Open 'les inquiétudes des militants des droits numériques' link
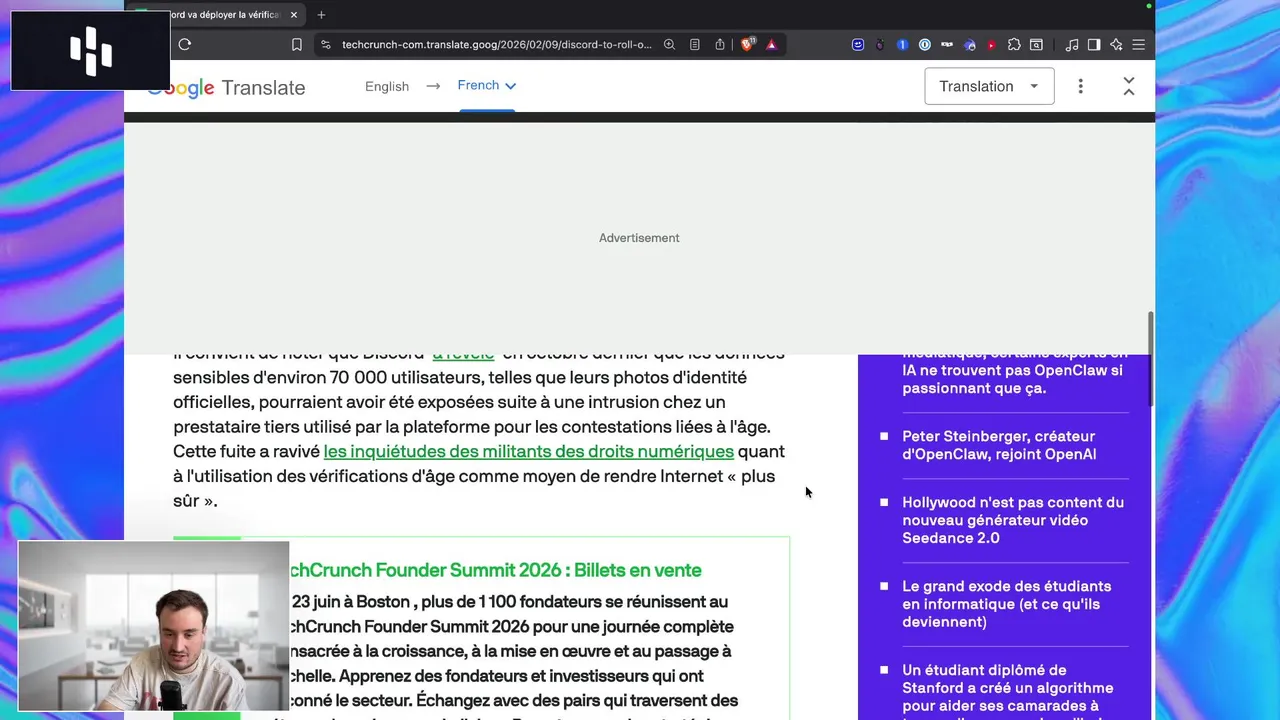Viewport: 1280px width, 720px height. click(x=528, y=451)
